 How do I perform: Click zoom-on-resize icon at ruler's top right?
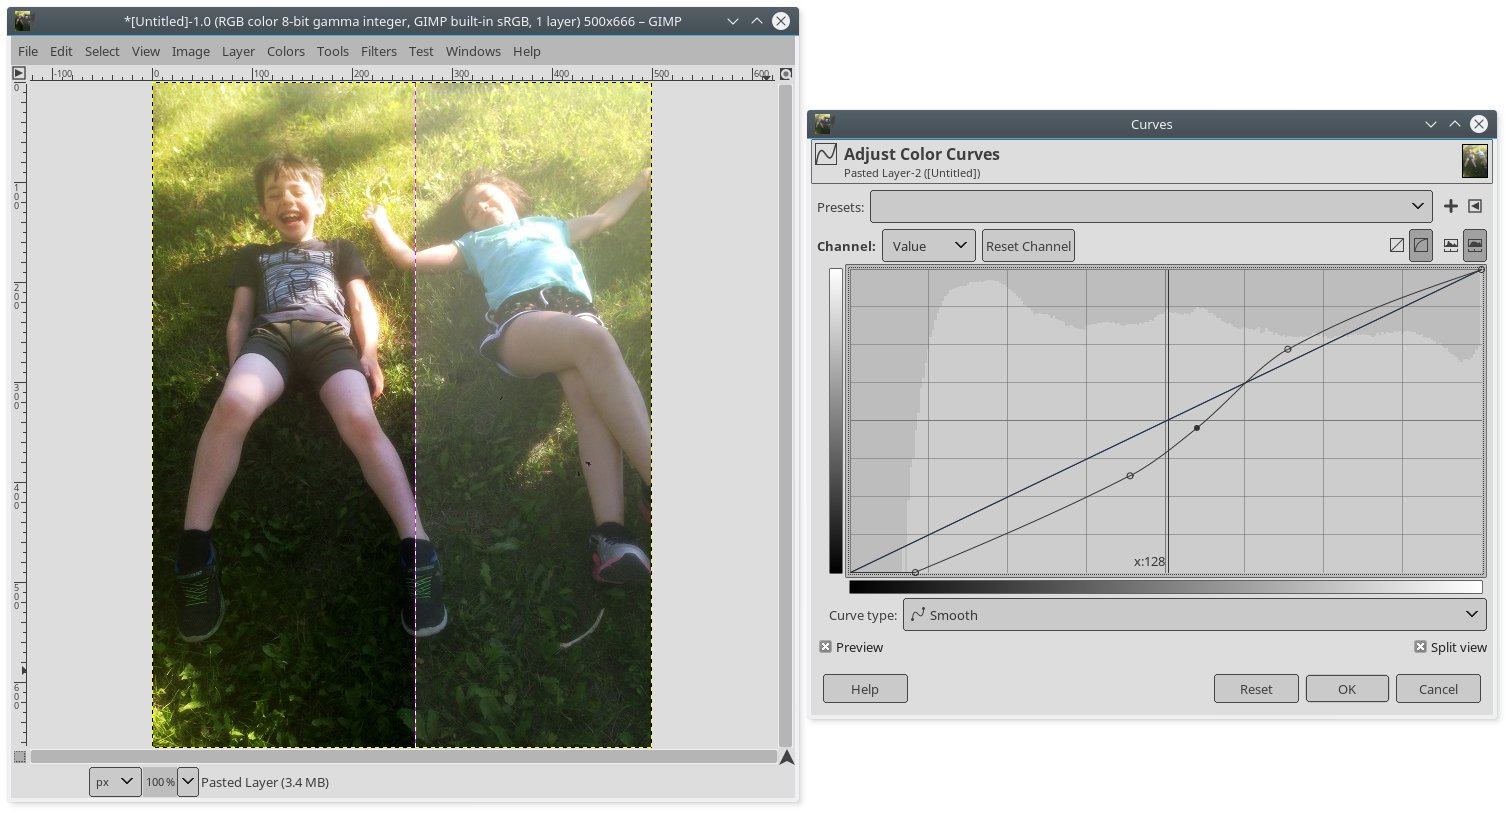[786, 73]
